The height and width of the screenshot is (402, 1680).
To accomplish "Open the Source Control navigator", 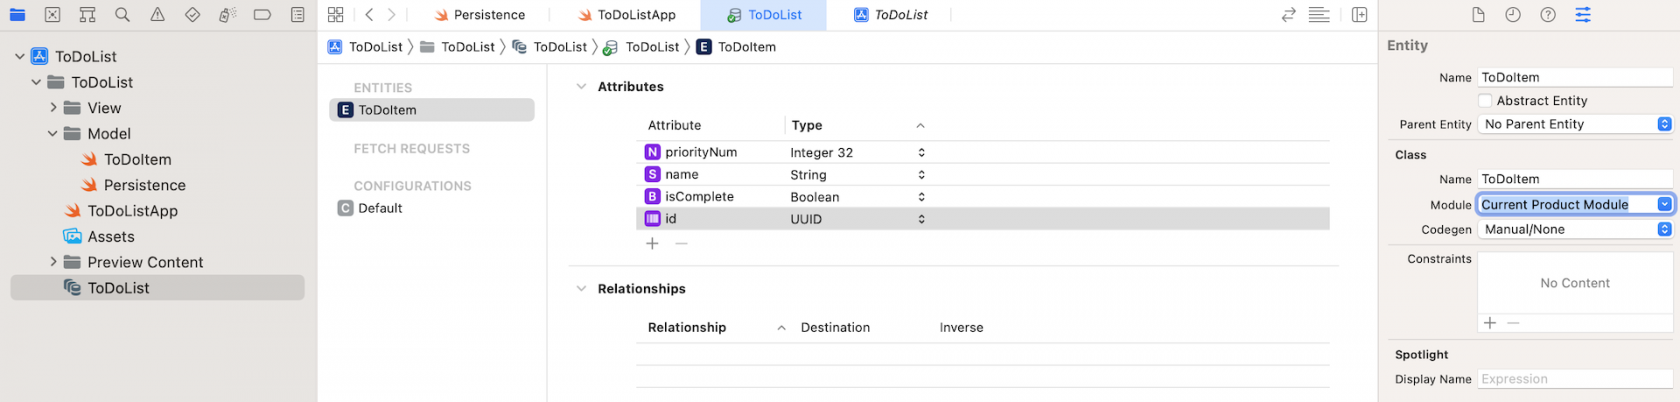I will click(x=52, y=15).
